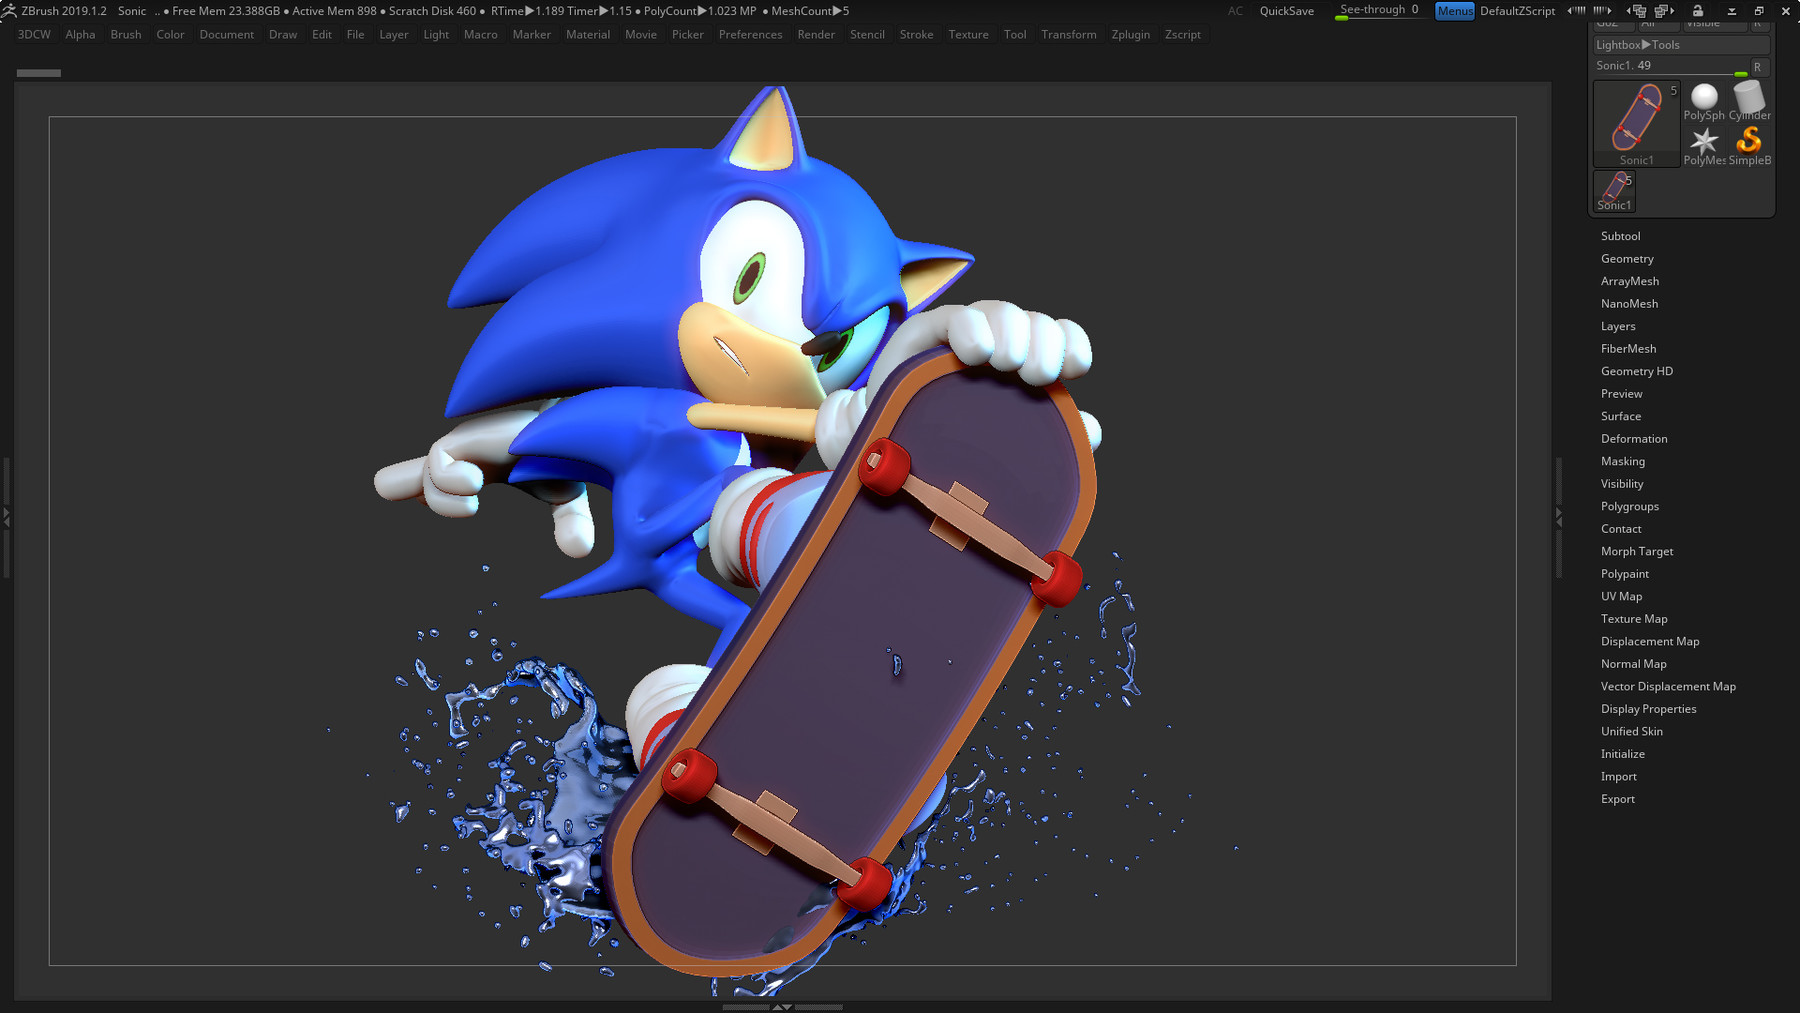
Task: Open the Morph Target section
Action: [x=1637, y=551]
